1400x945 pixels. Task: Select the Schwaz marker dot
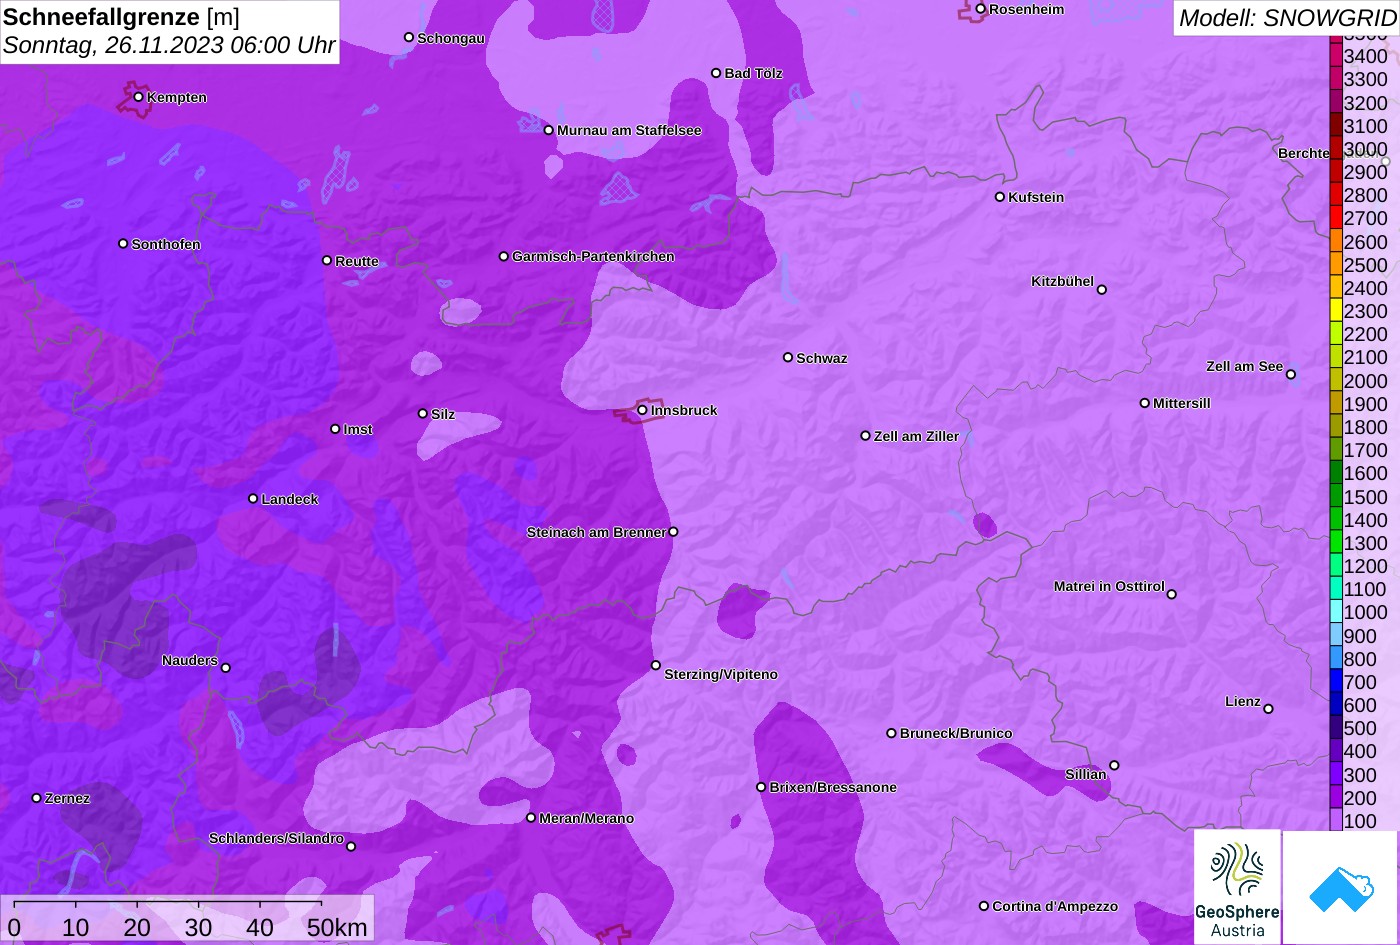(x=788, y=357)
